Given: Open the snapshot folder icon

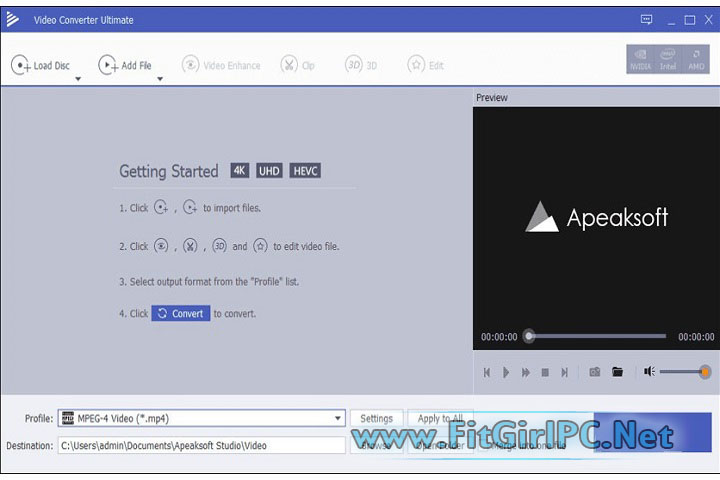Looking at the screenshot, I should tap(618, 372).
